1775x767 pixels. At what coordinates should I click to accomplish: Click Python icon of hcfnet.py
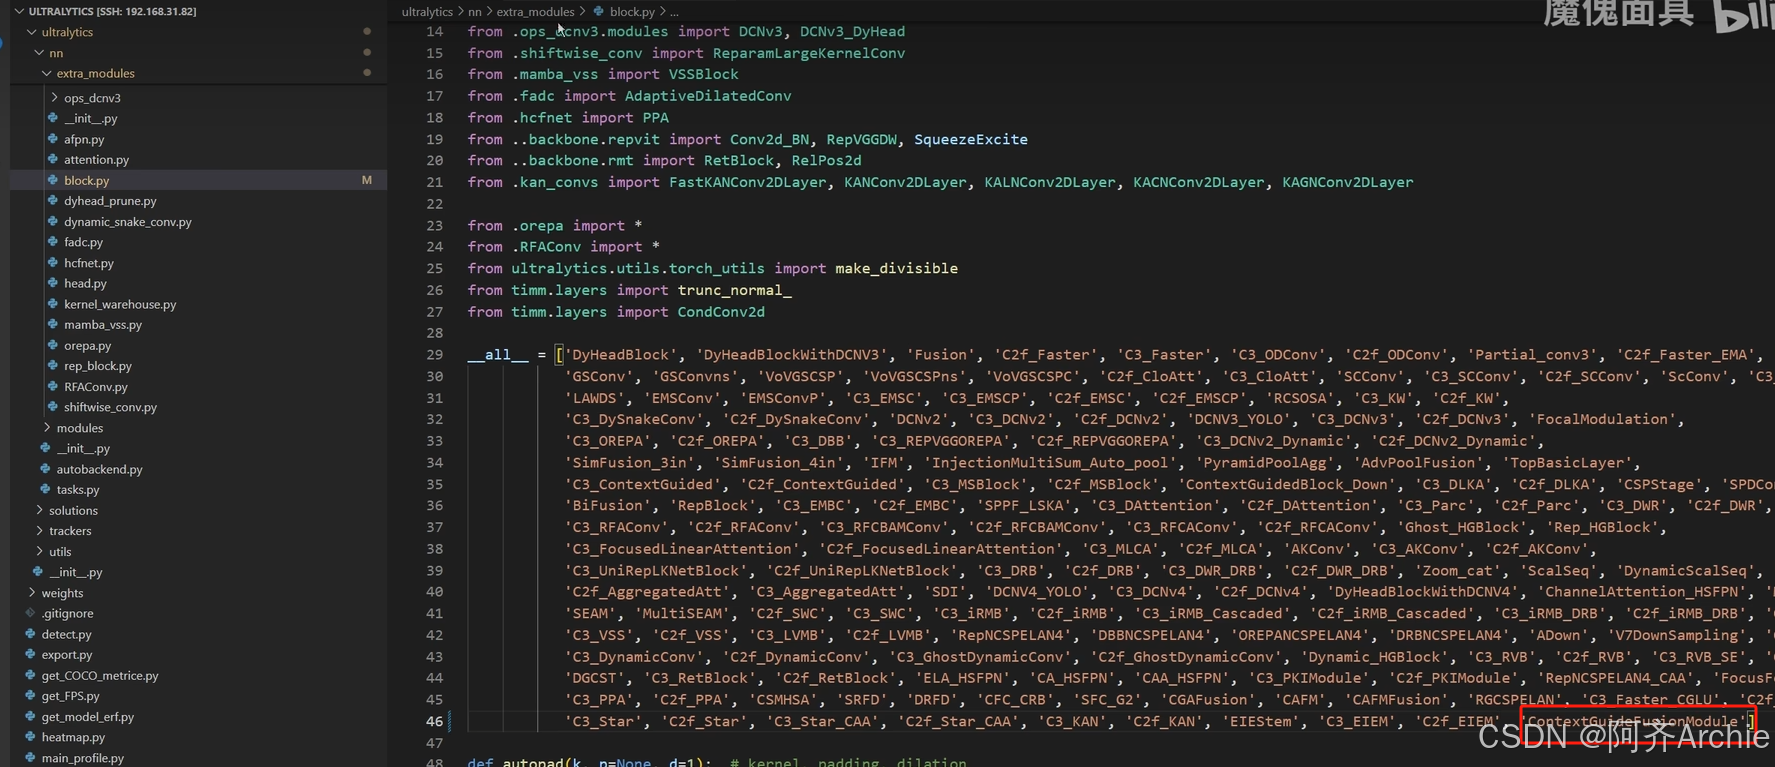53,263
